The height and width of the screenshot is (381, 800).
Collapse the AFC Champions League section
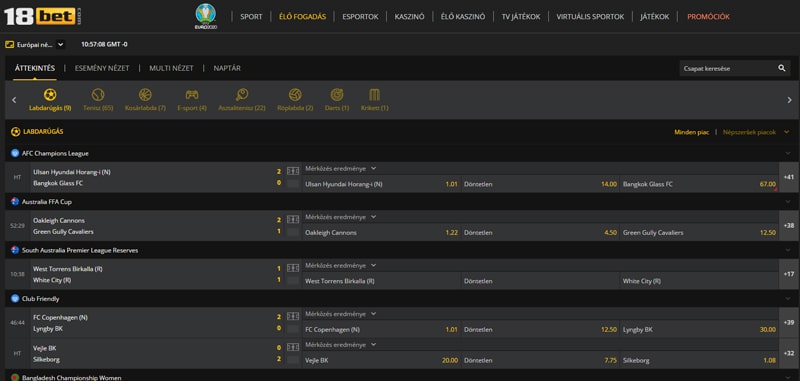click(x=786, y=153)
